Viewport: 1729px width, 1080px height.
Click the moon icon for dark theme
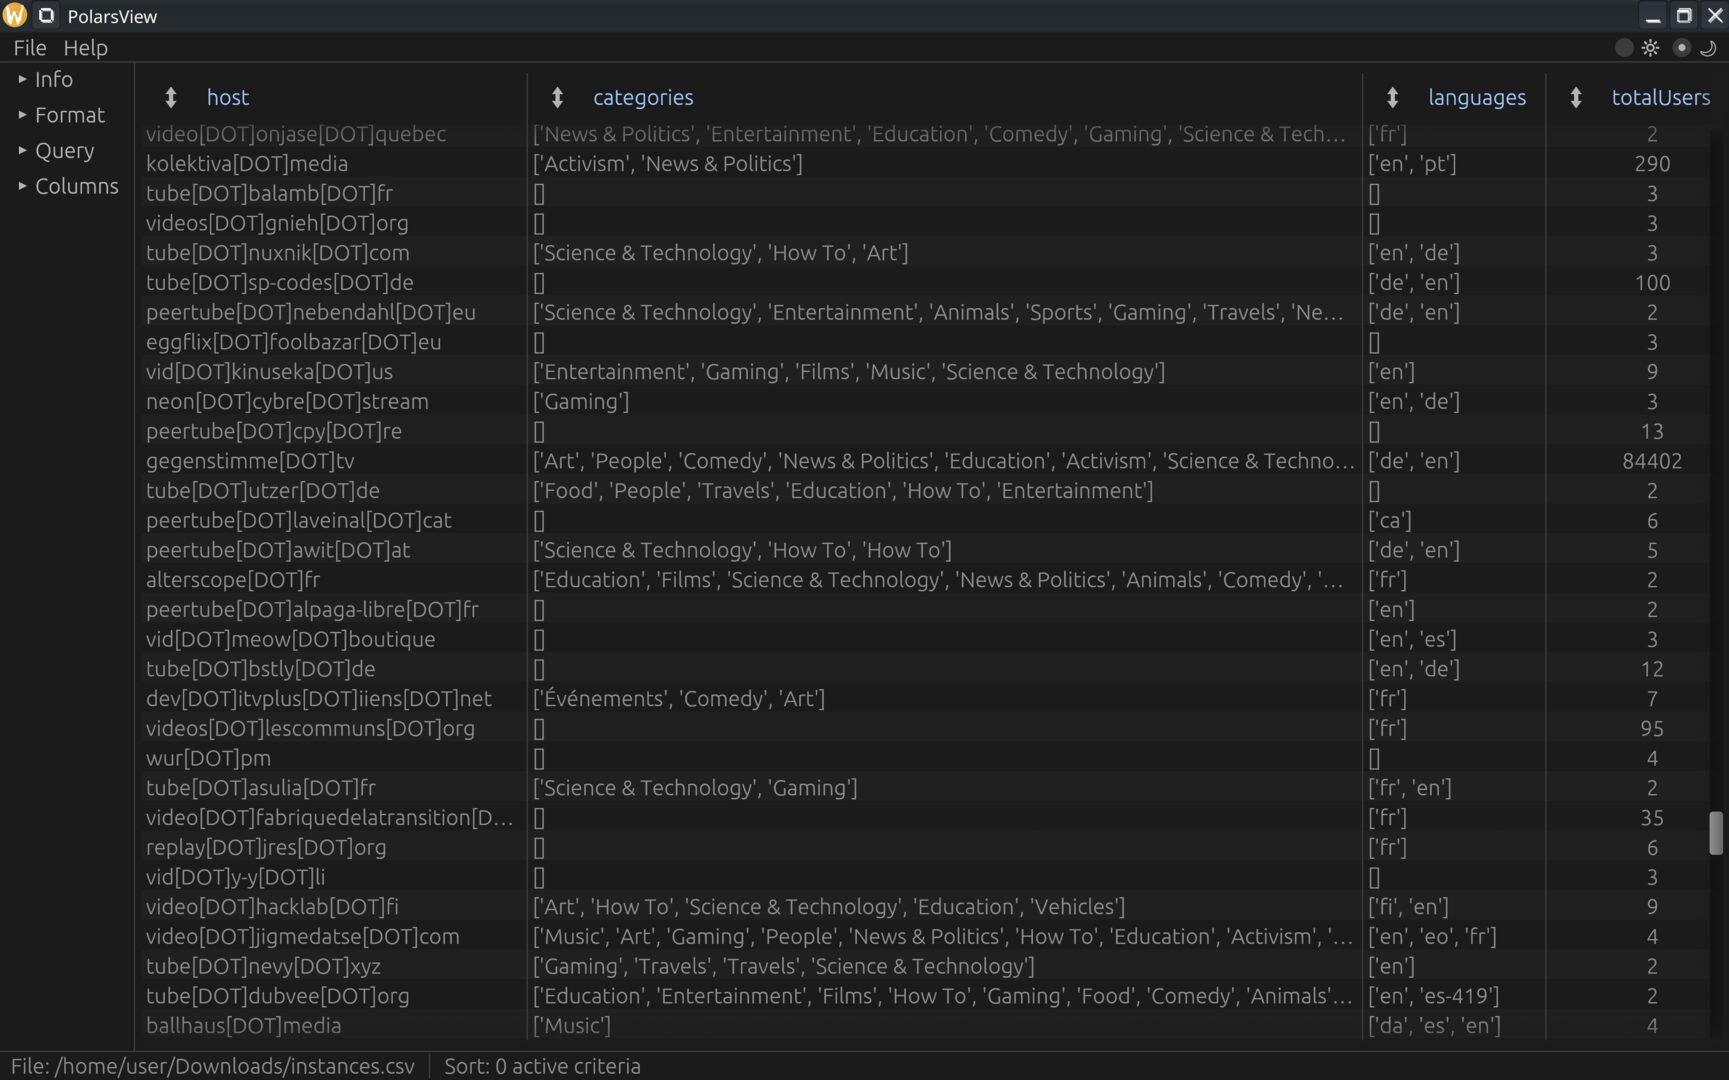coord(1708,48)
